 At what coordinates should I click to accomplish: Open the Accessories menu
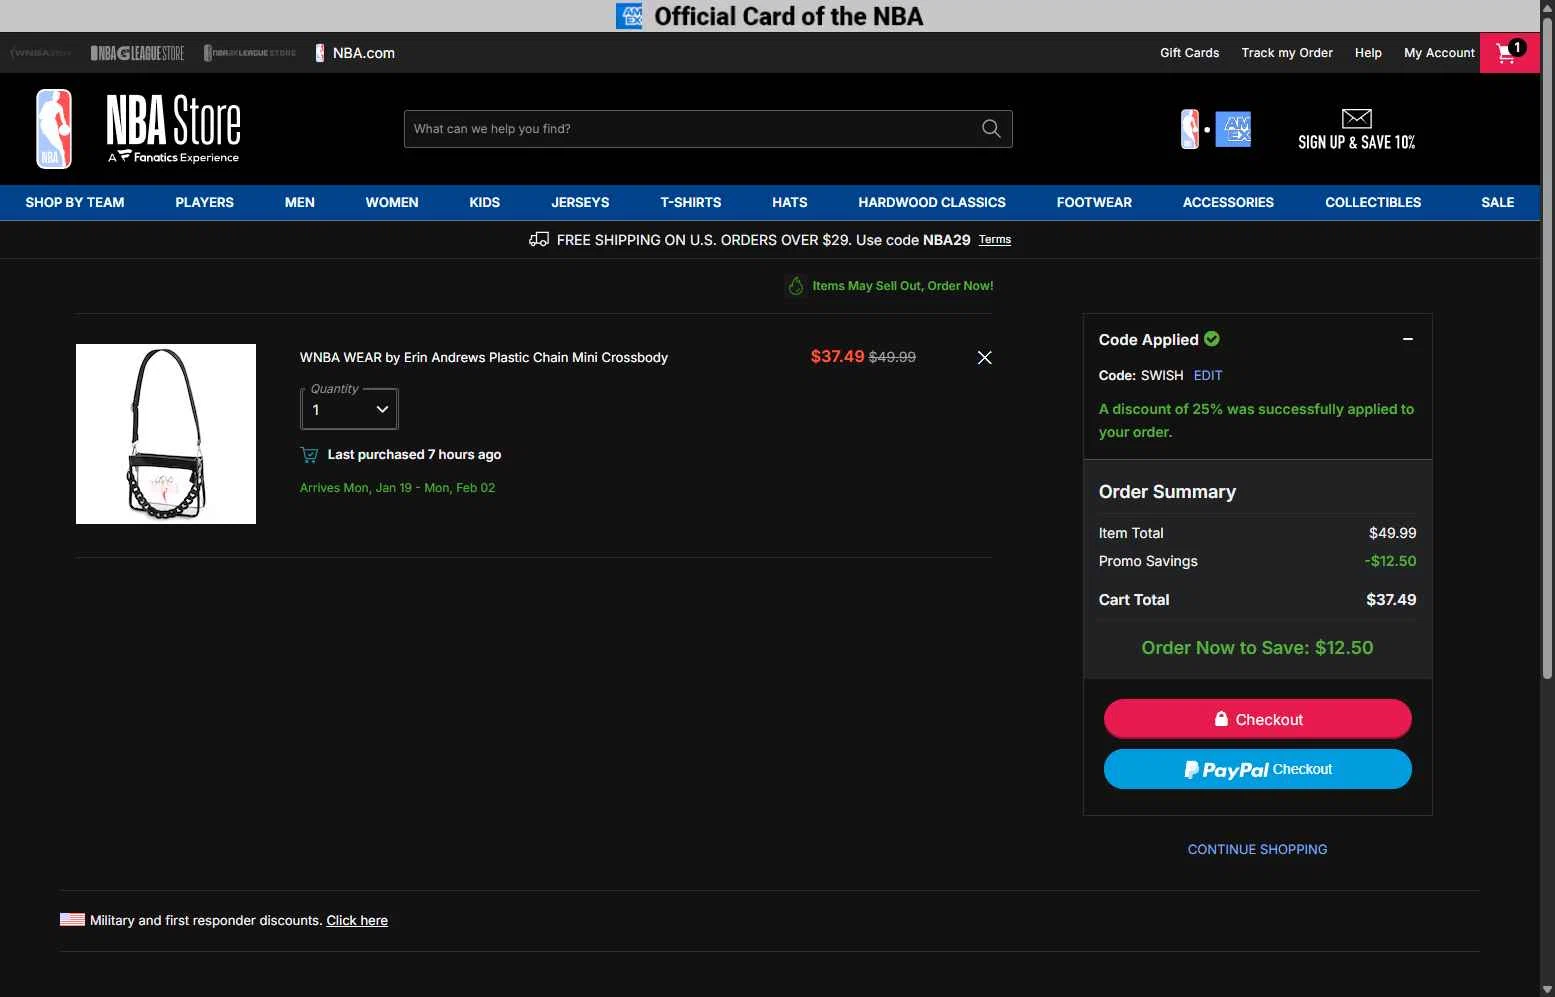click(x=1229, y=202)
